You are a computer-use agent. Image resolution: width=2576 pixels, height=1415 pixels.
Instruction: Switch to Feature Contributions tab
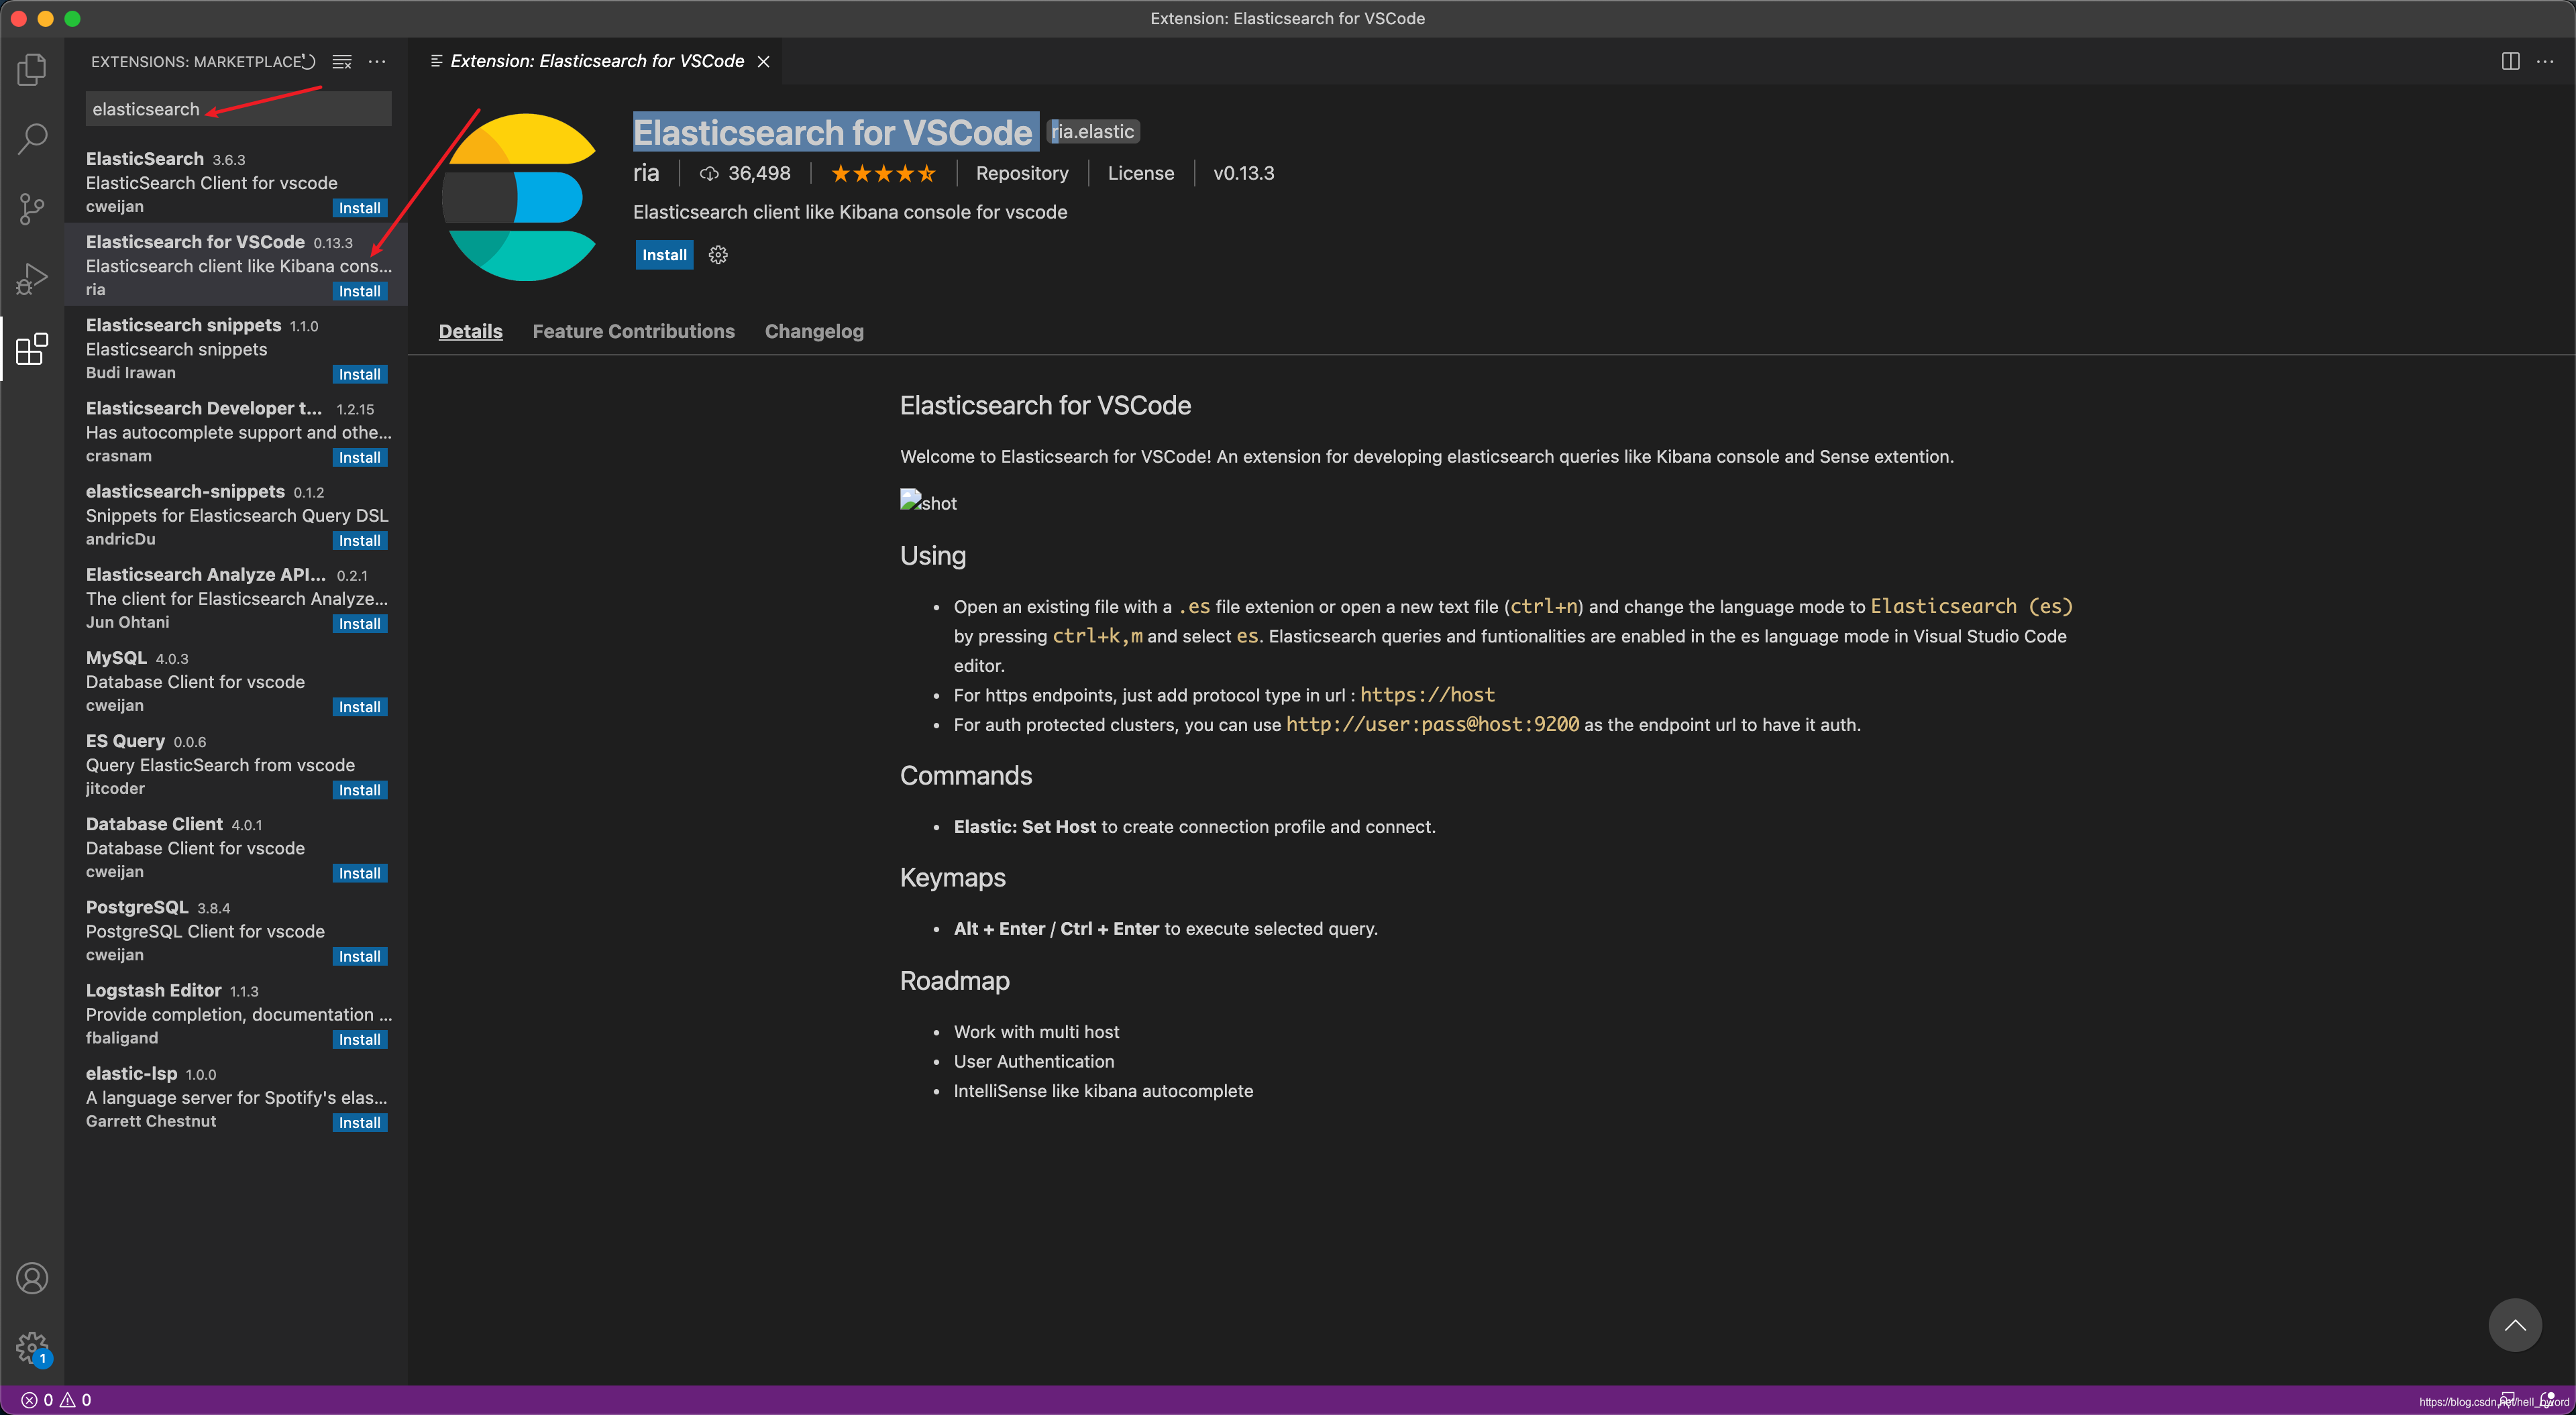coord(633,331)
